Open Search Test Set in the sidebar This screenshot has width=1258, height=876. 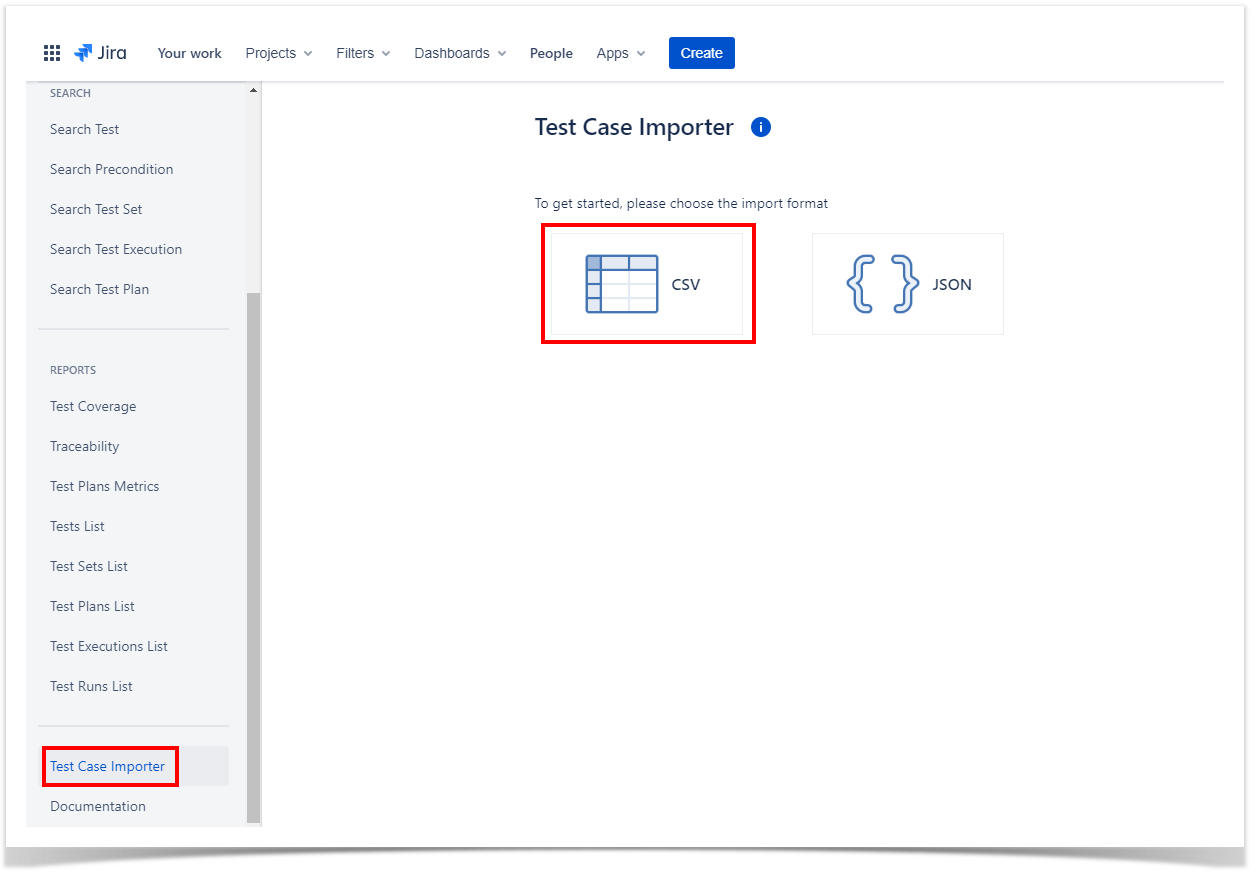[96, 209]
